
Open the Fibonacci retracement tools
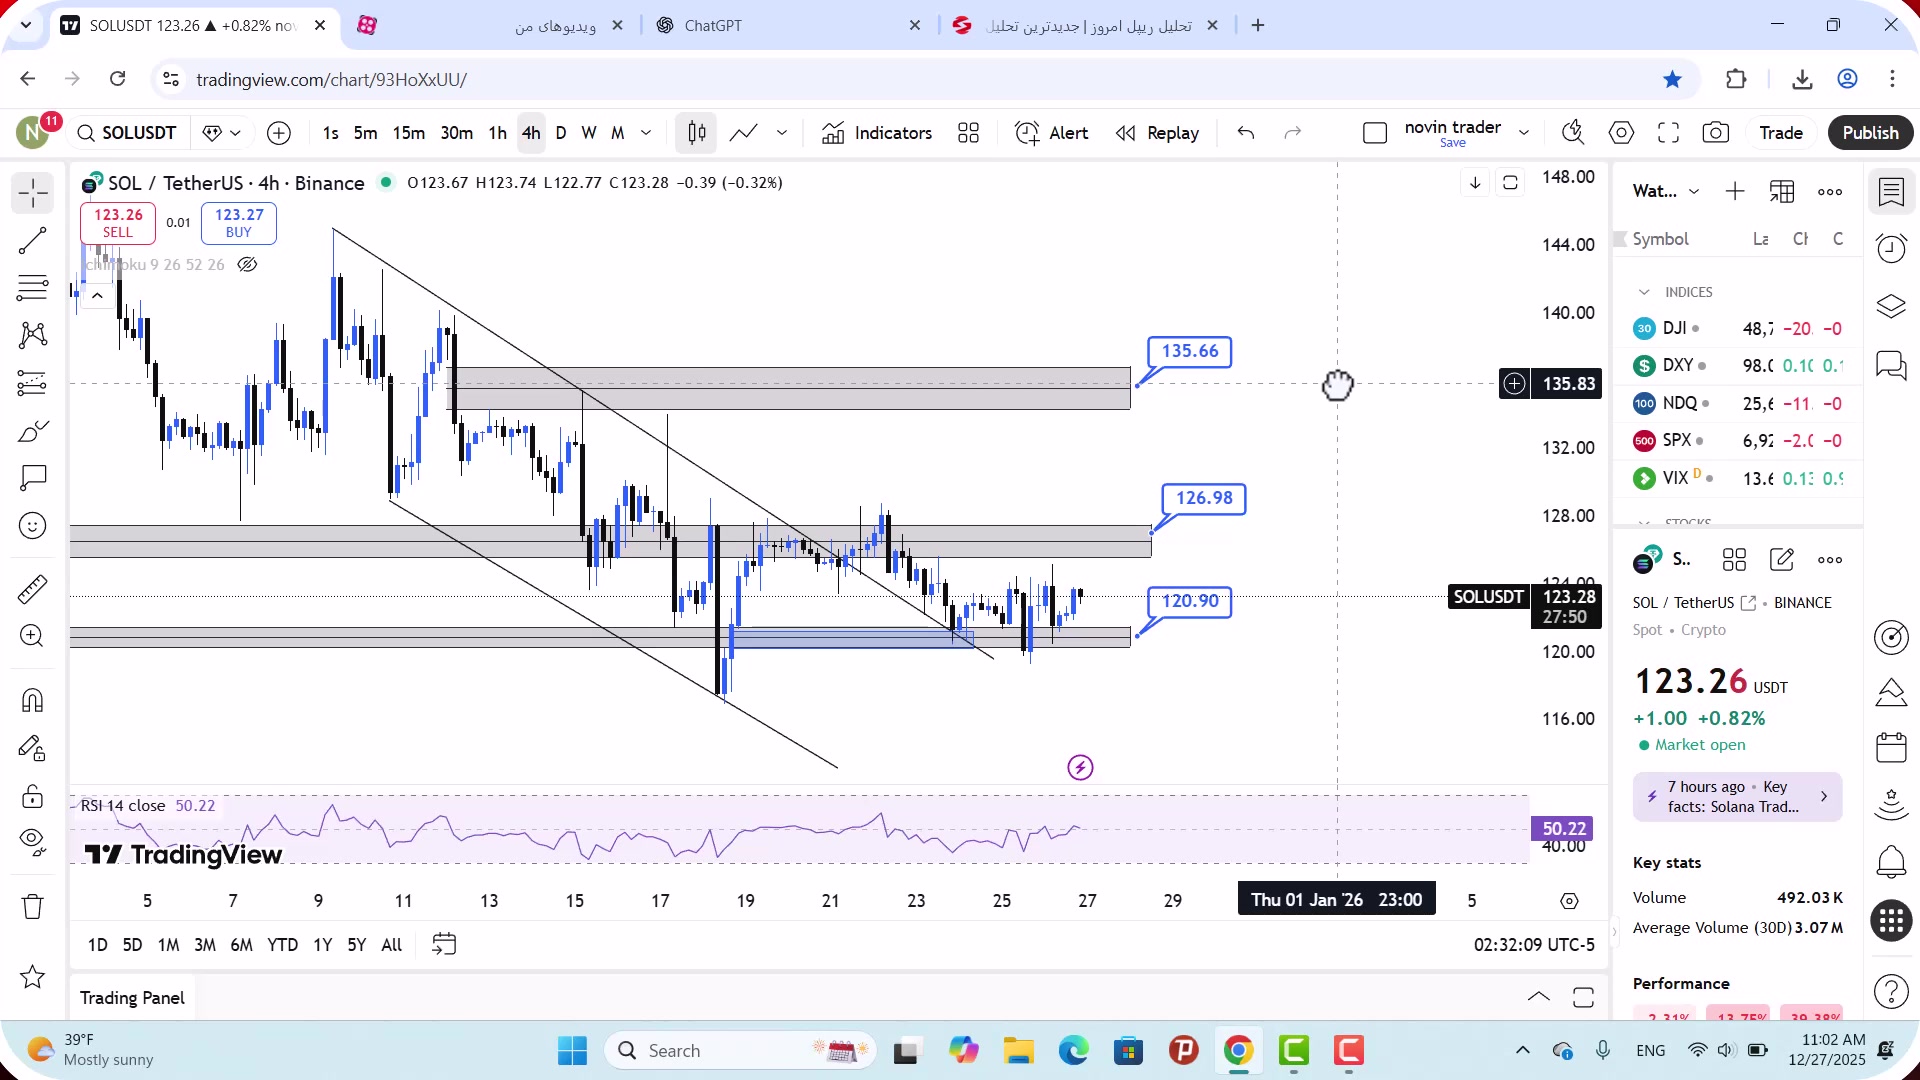click(32, 288)
